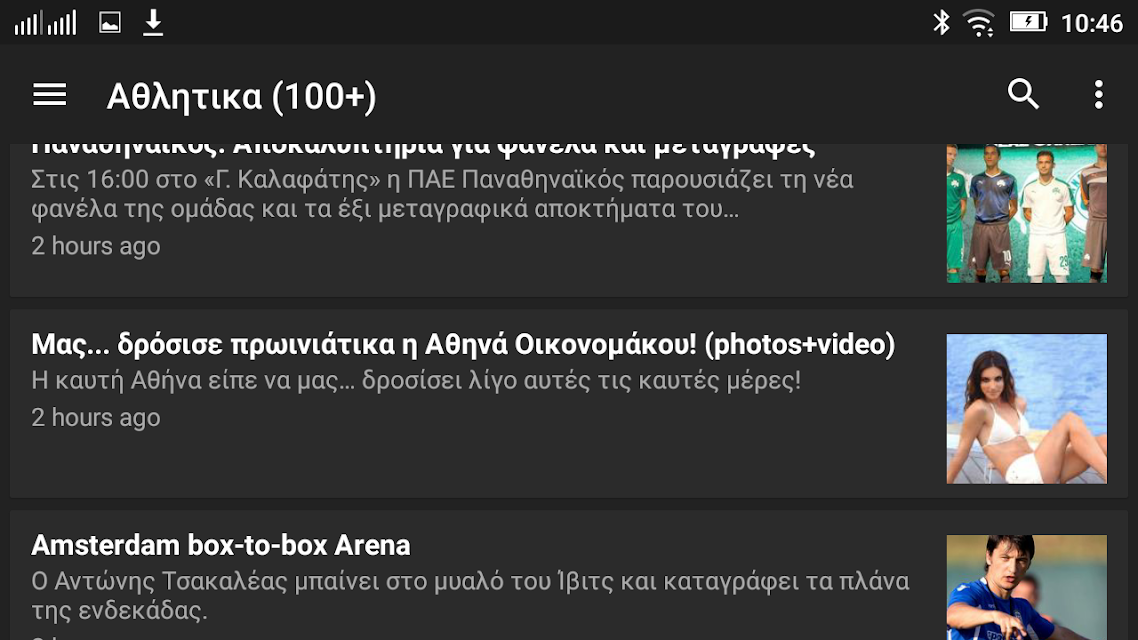Image resolution: width=1138 pixels, height=640 pixels.
Task: Tap the download arrow status icon
Action: tap(152, 23)
